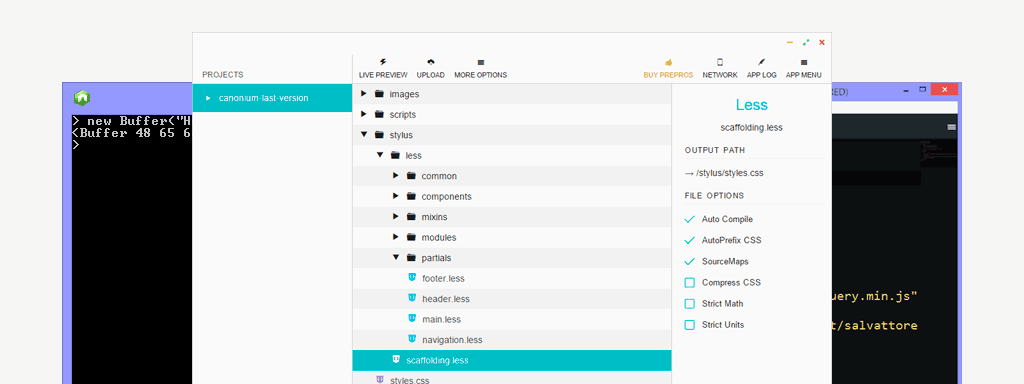Click the scaffolding.less file icon

pyautogui.click(x=396, y=359)
